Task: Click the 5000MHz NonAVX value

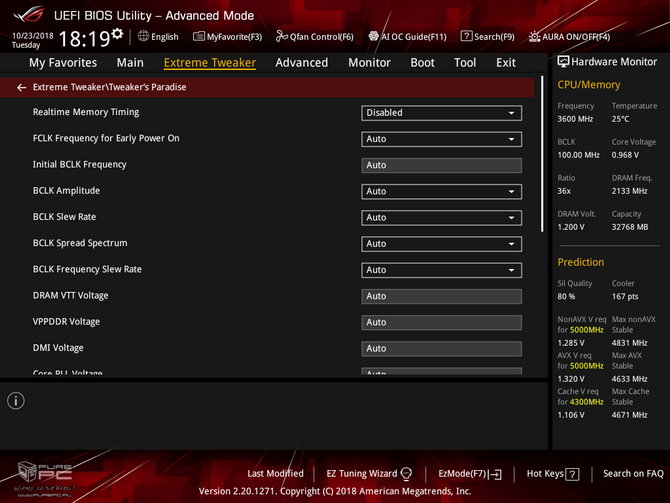Action: click(586, 330)
